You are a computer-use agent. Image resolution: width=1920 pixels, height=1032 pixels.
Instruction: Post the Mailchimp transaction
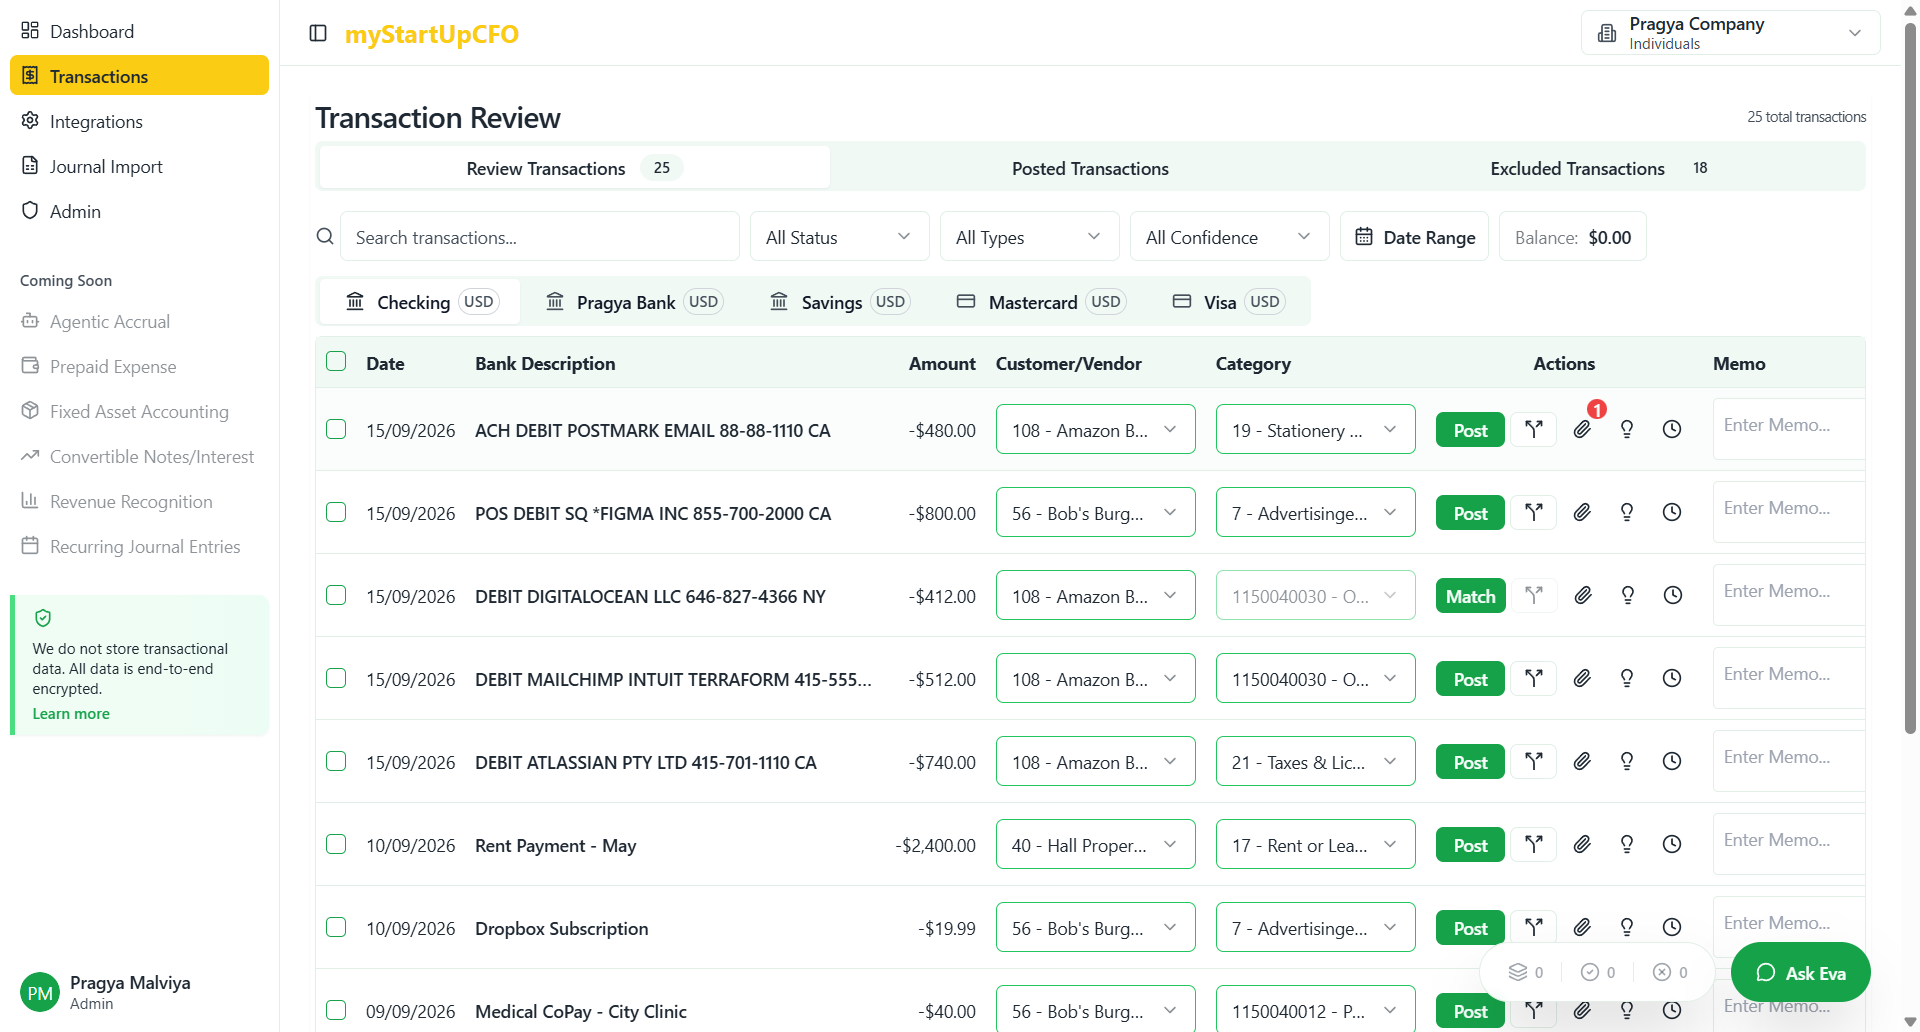point(1469,678)
